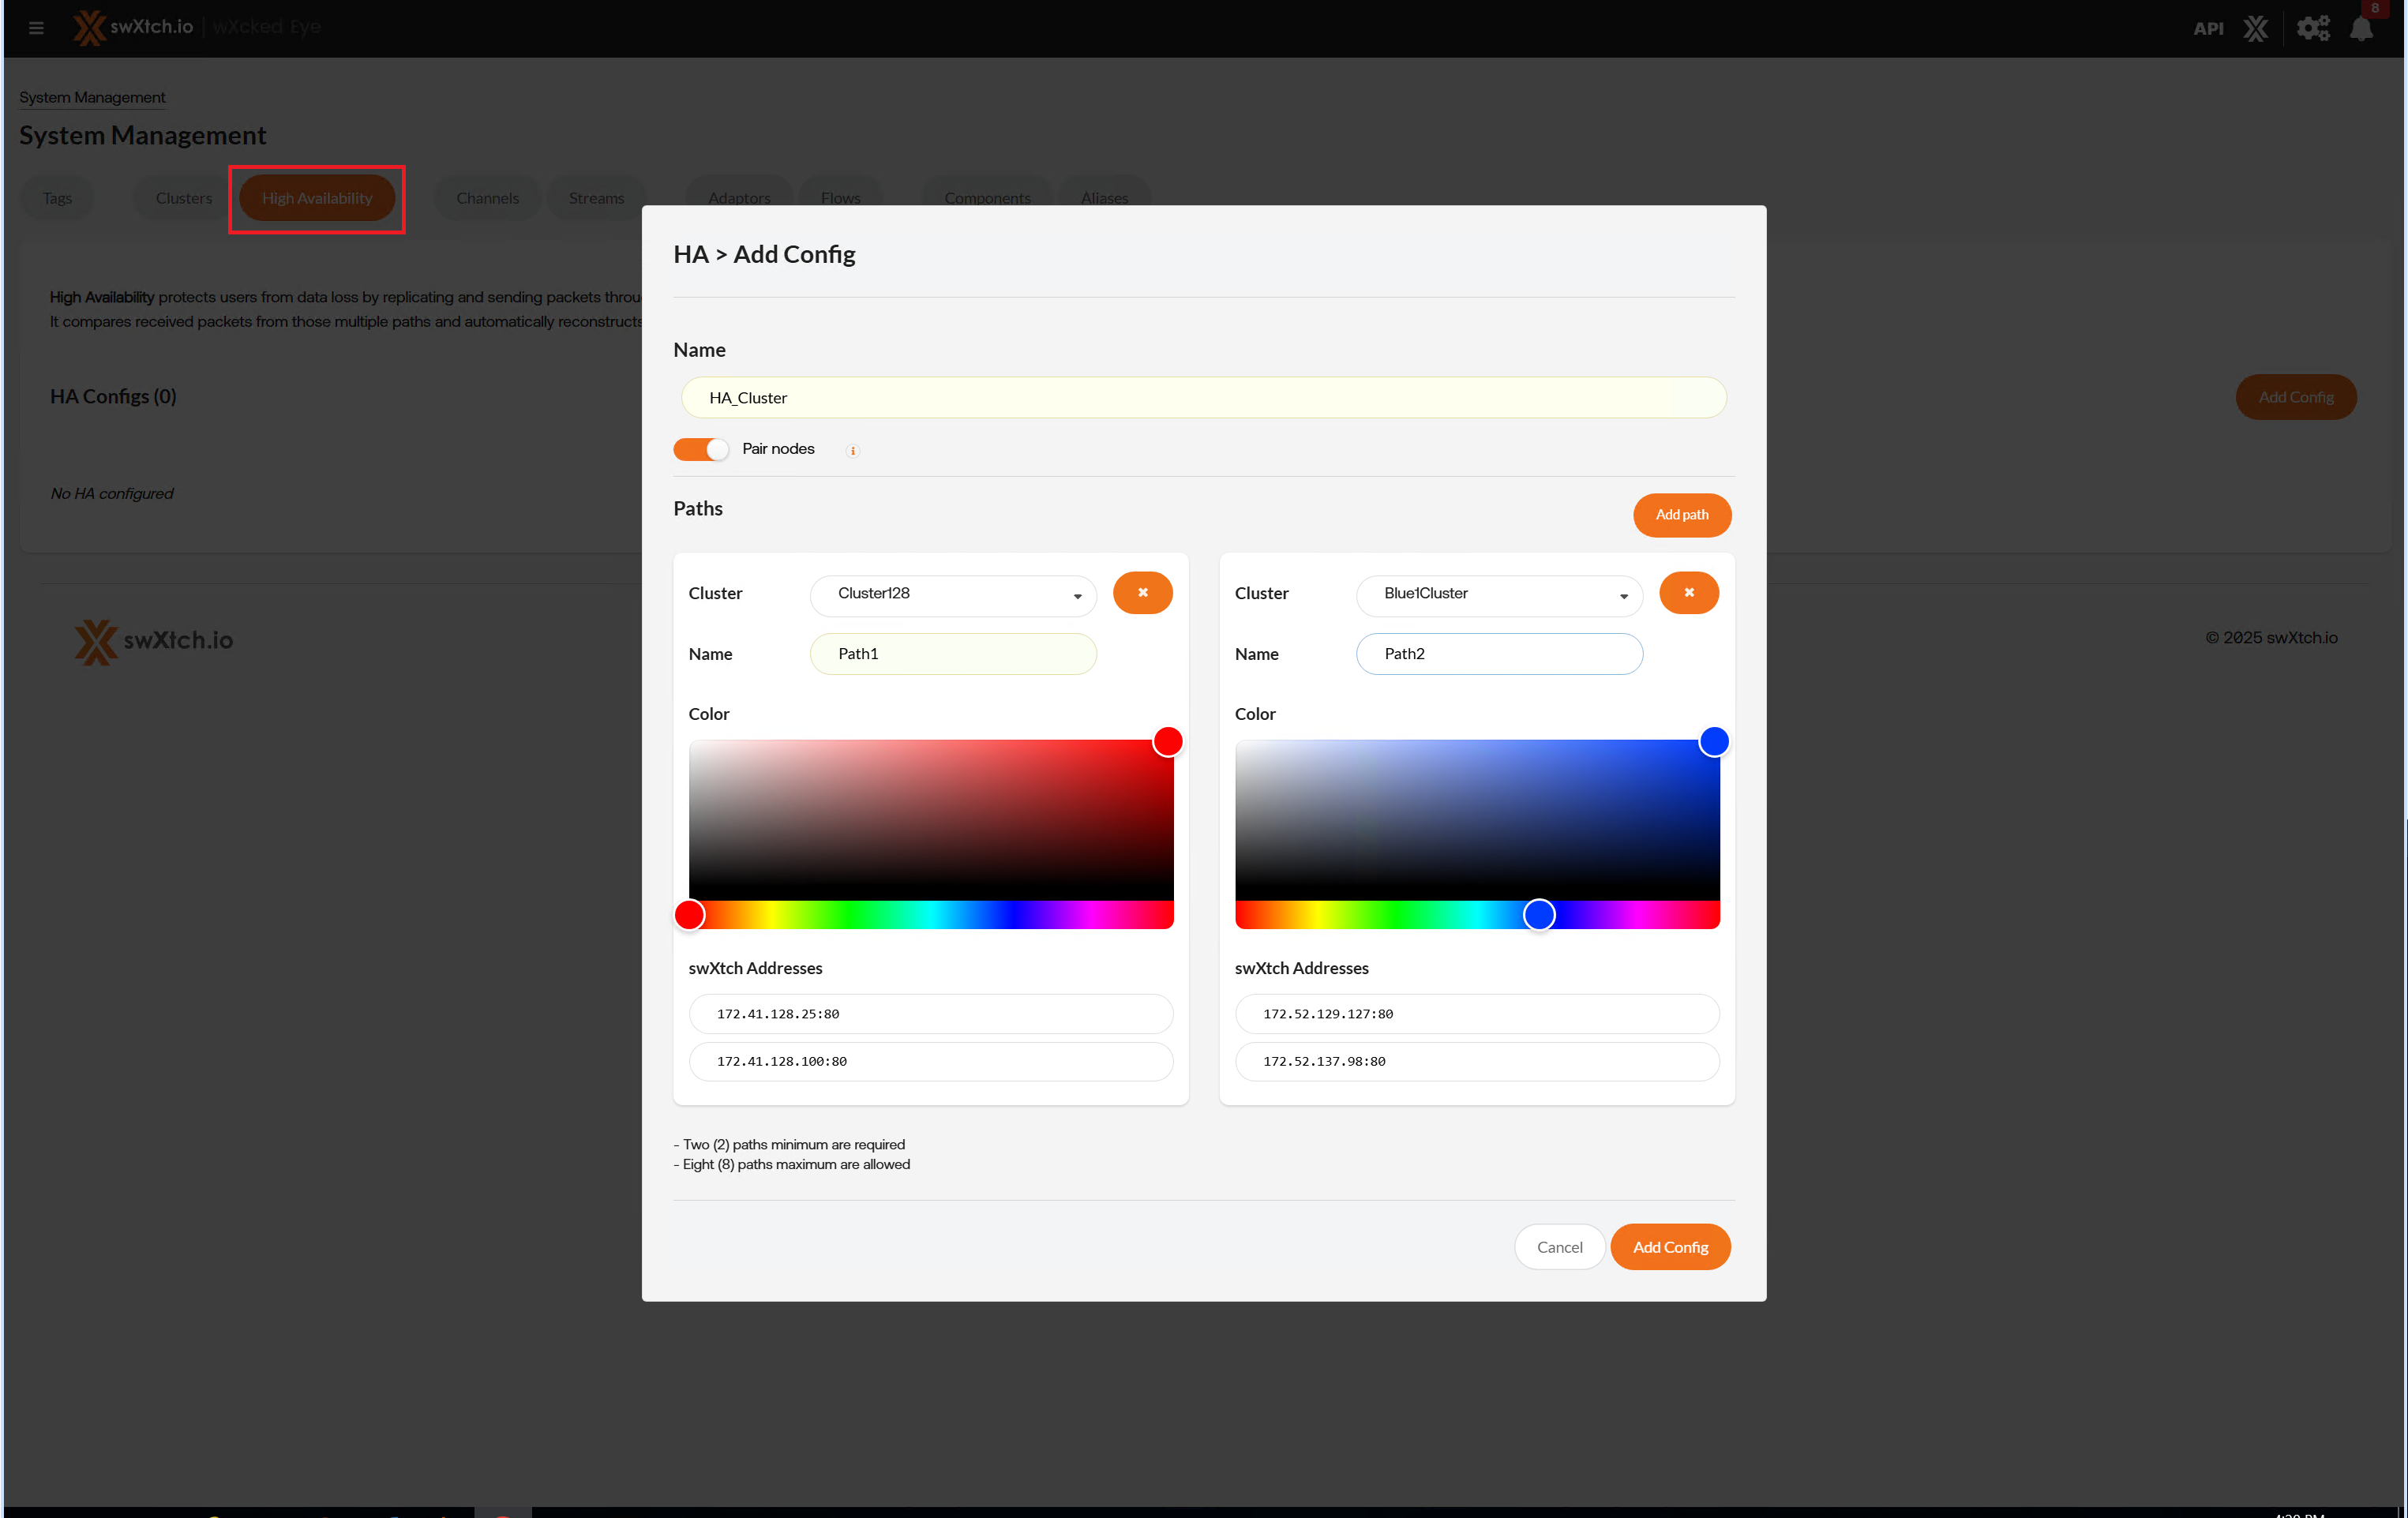Screen dimensions: 2408x1518
Task: Open the hamburger menu icon
Action: pyautogui.click(x=36, y=28)
